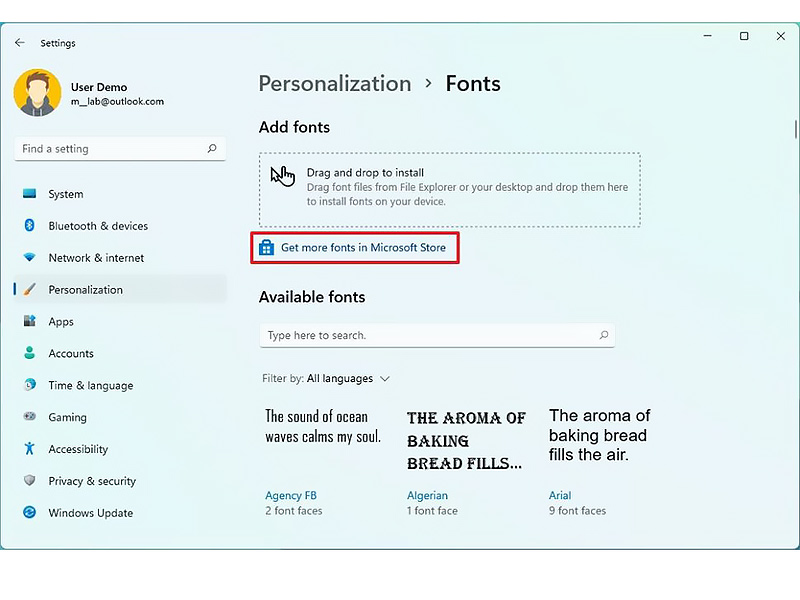
Task: Open System settings via monitor icon
Action: [30, 193]
